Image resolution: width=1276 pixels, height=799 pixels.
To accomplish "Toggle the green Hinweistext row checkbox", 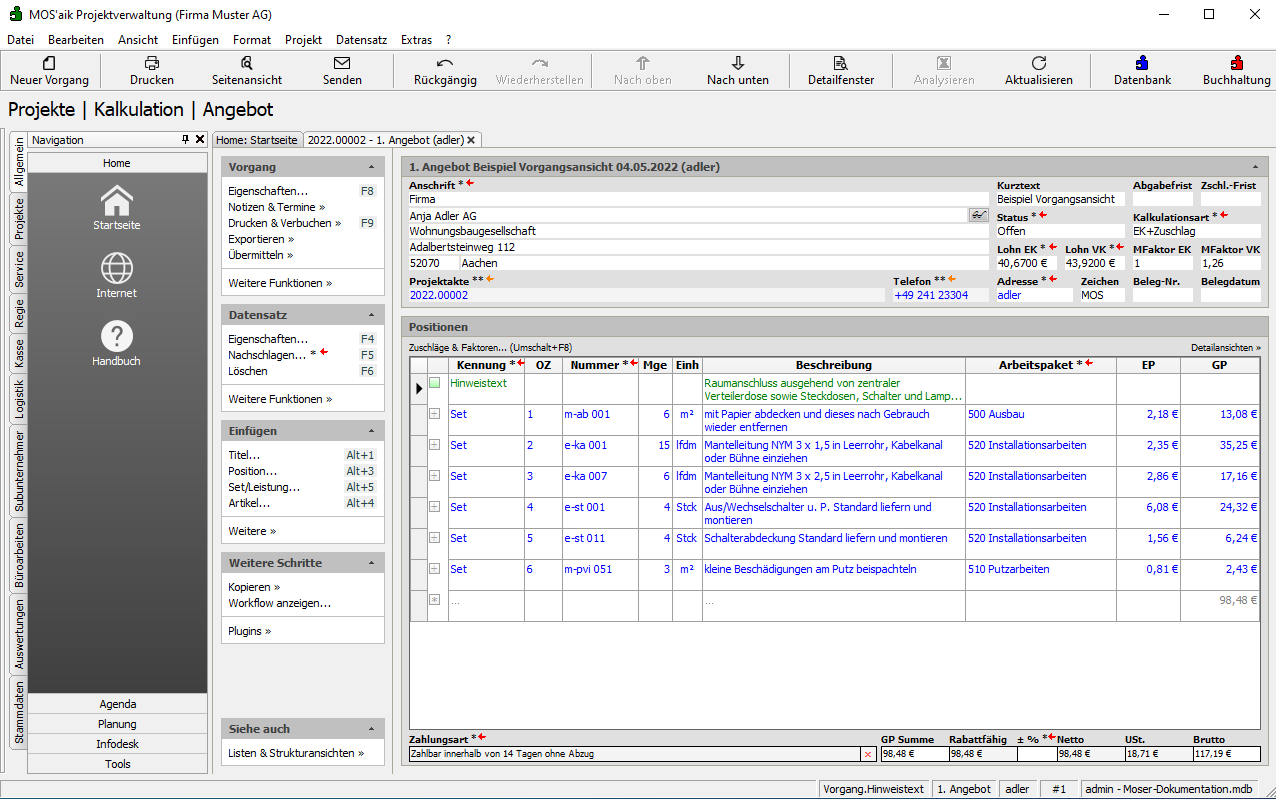I will tap(435, 383).
